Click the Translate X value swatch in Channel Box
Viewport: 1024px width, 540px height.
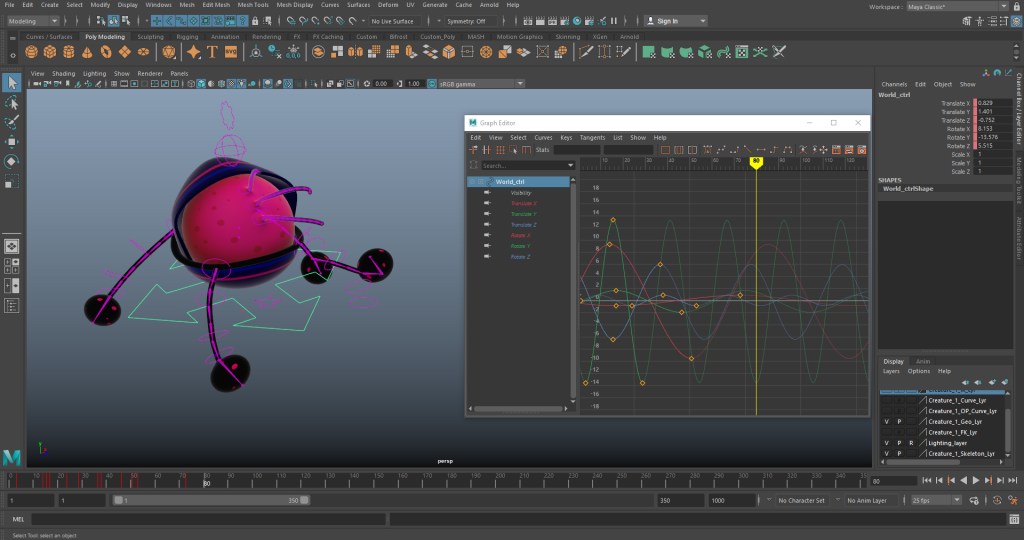click(x=976, y=103)
